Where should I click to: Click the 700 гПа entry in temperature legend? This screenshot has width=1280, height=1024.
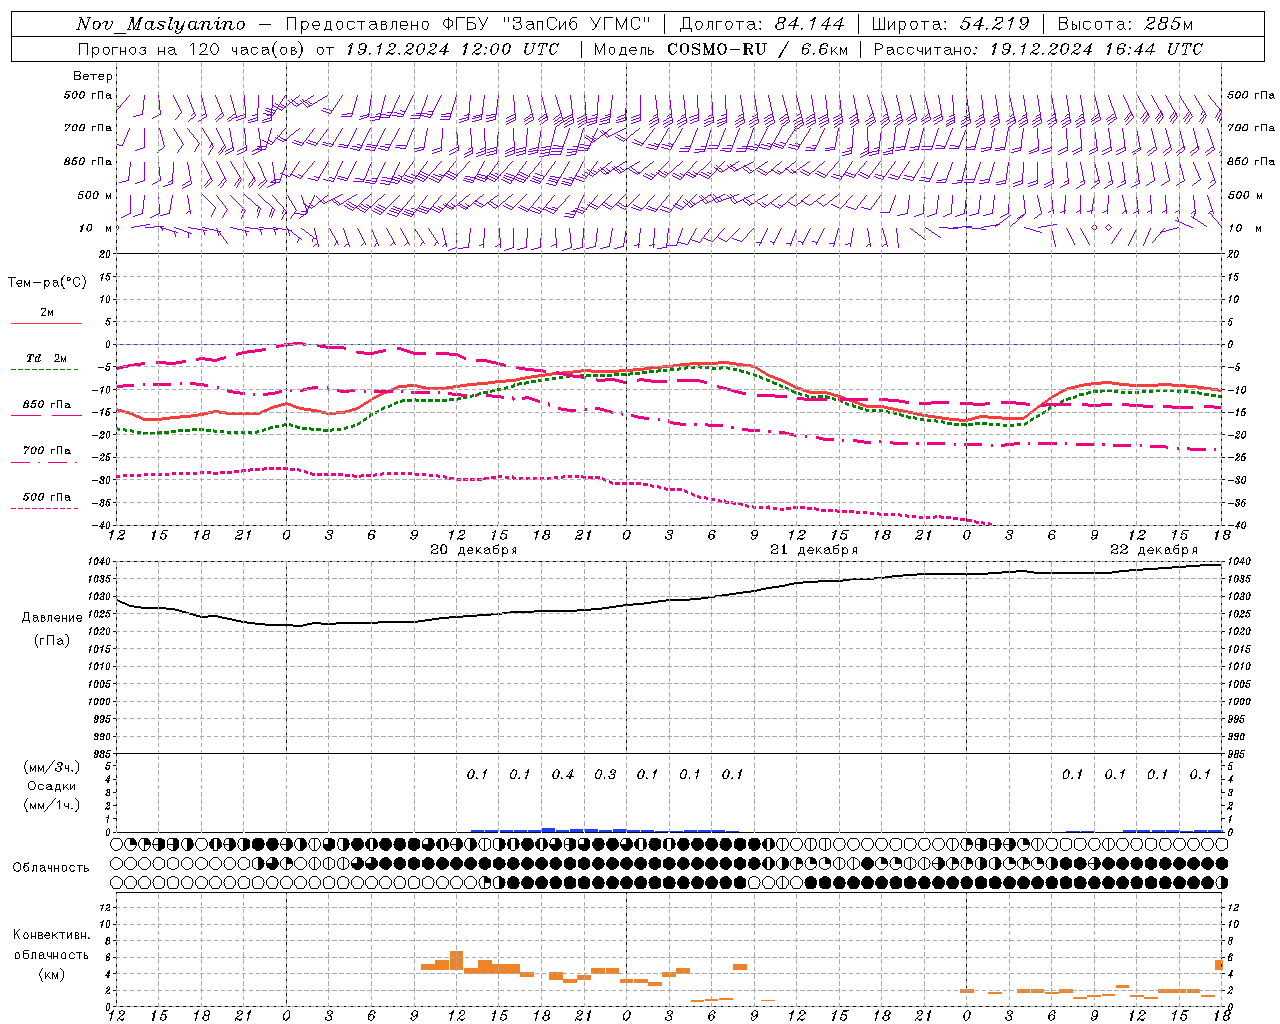pos(47,451)
